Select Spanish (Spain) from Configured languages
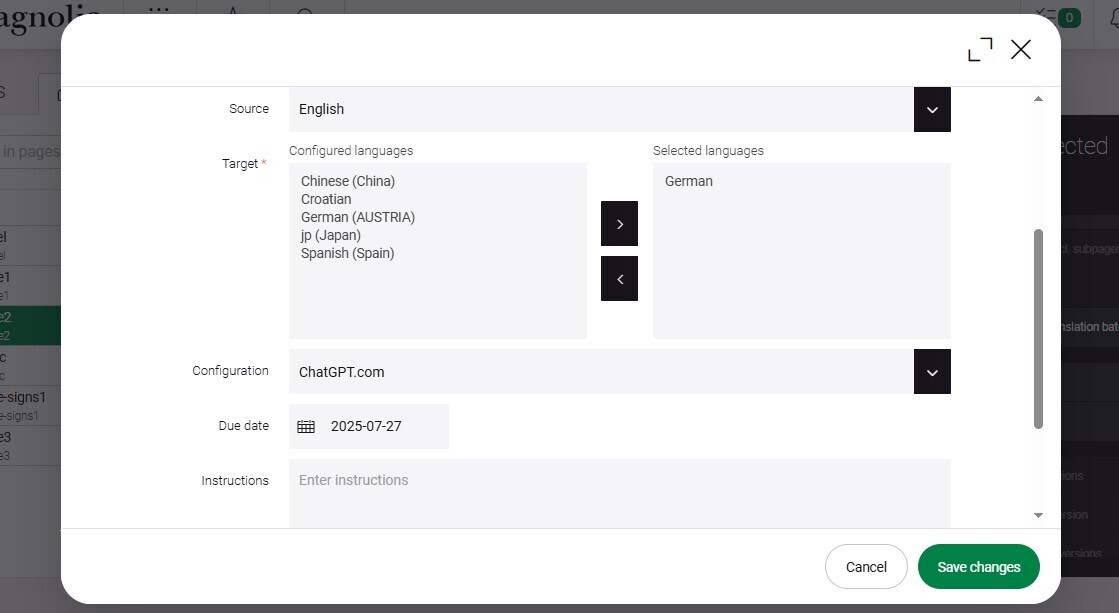Viewport: 1119px width, 613px height. point(347,253)
